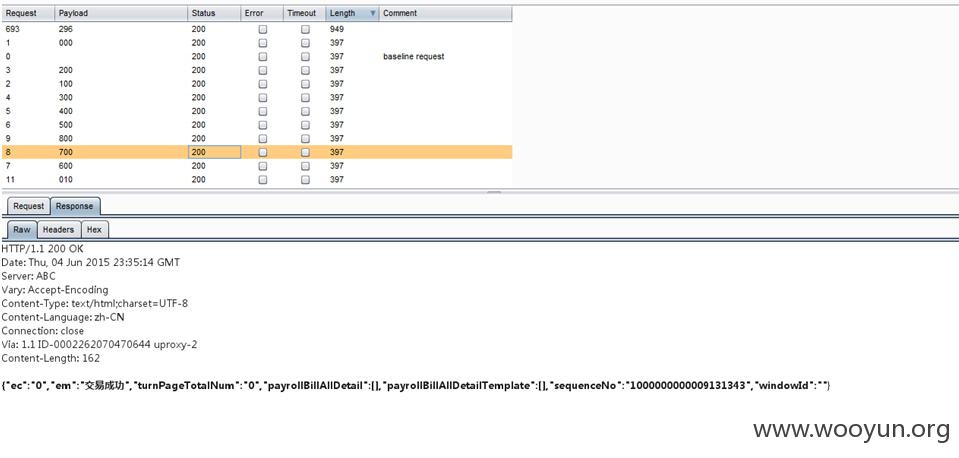Tick Error checkbox for payload 200

coord(262,70)
